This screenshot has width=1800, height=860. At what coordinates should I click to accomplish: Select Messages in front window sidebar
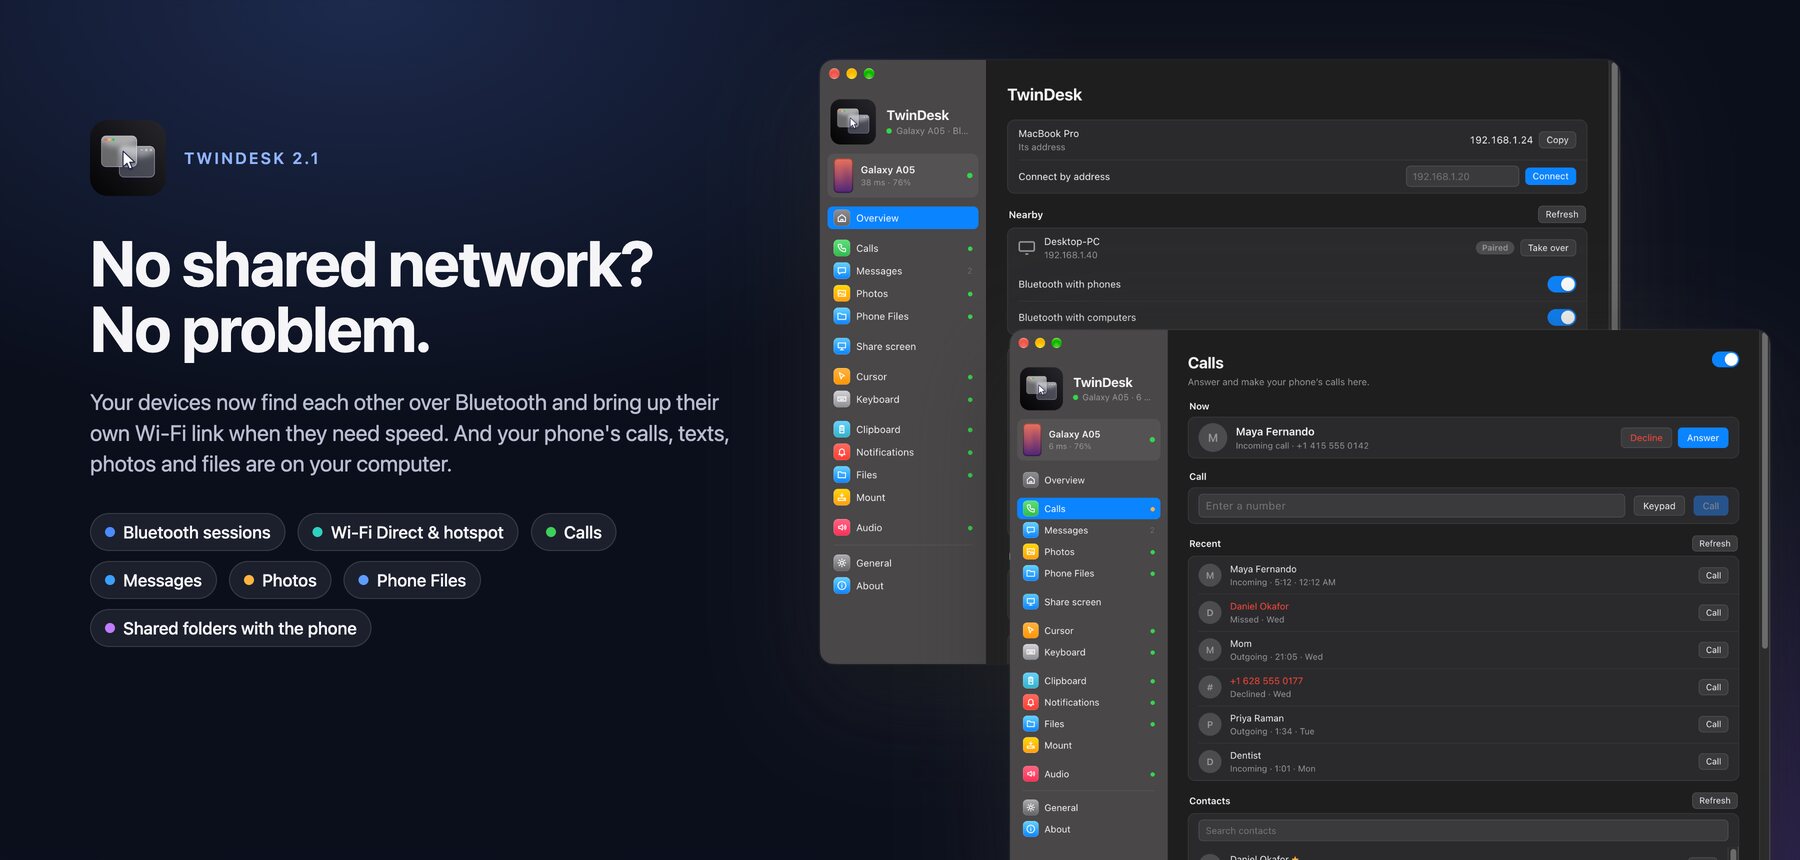(1088, 530)
